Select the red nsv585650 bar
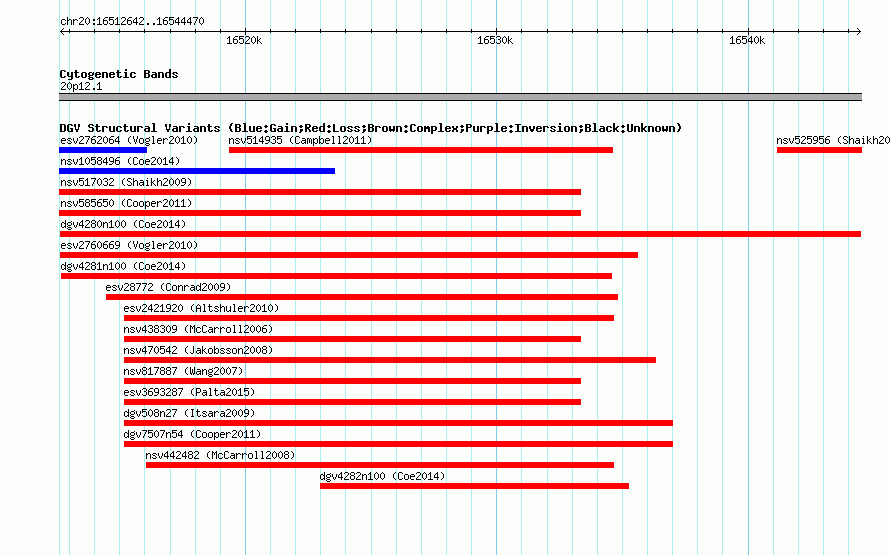This screenshot has width=890, height=555. click(320, 213)
